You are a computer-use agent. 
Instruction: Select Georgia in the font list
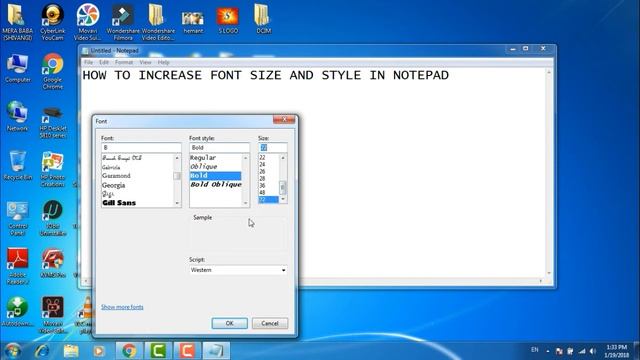(113, 185)
